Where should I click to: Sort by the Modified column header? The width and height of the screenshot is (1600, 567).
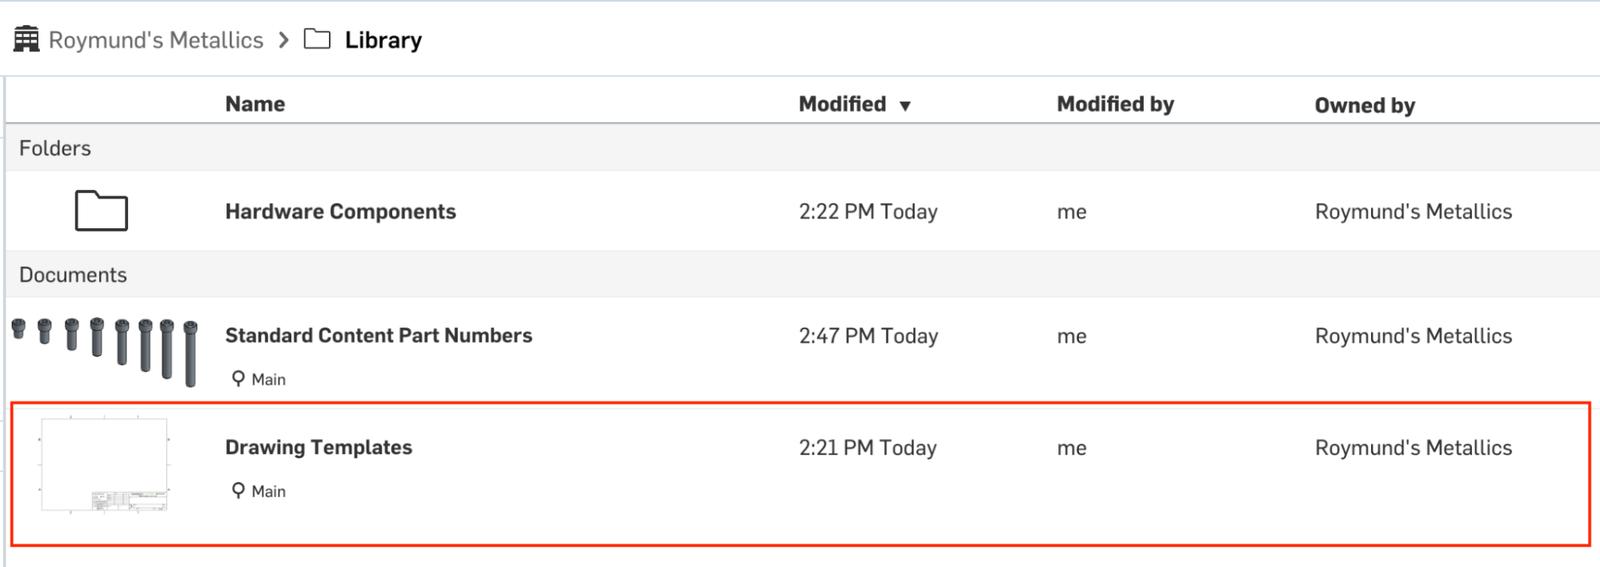tap(842, 104)
